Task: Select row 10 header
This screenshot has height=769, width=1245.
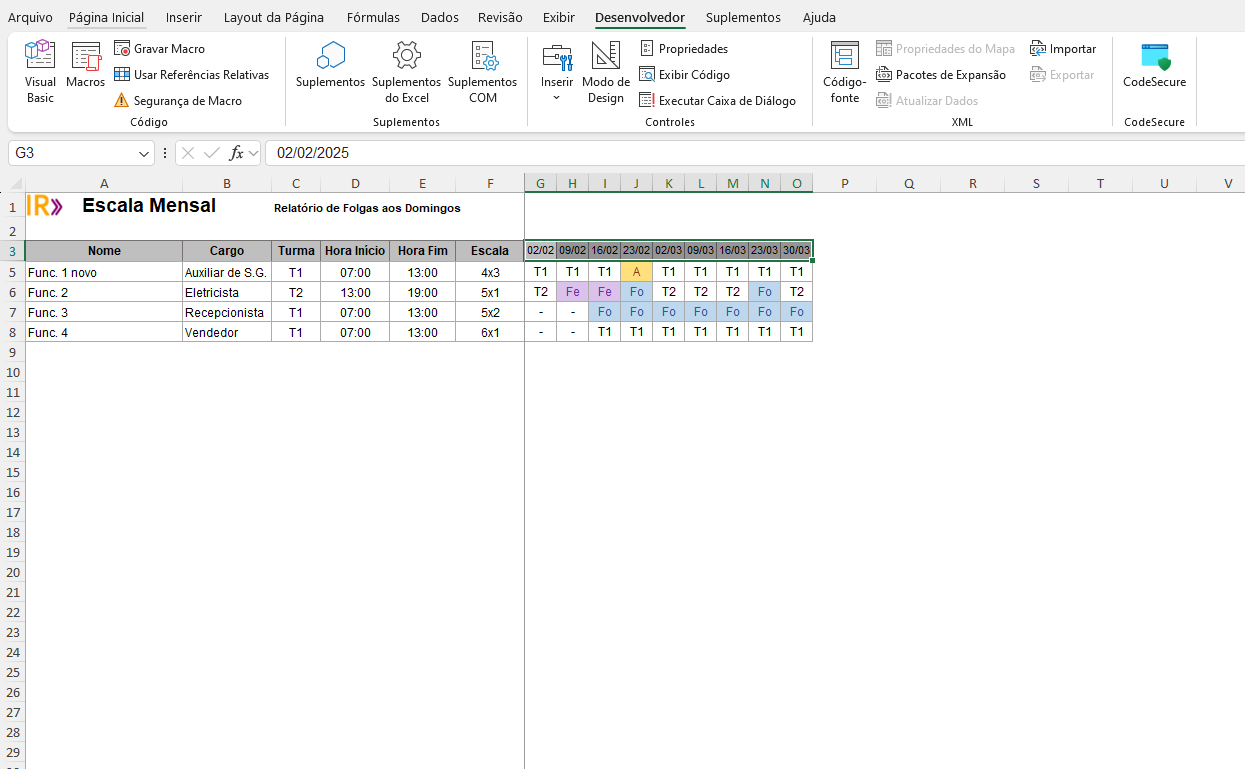Action: (13, 372)
